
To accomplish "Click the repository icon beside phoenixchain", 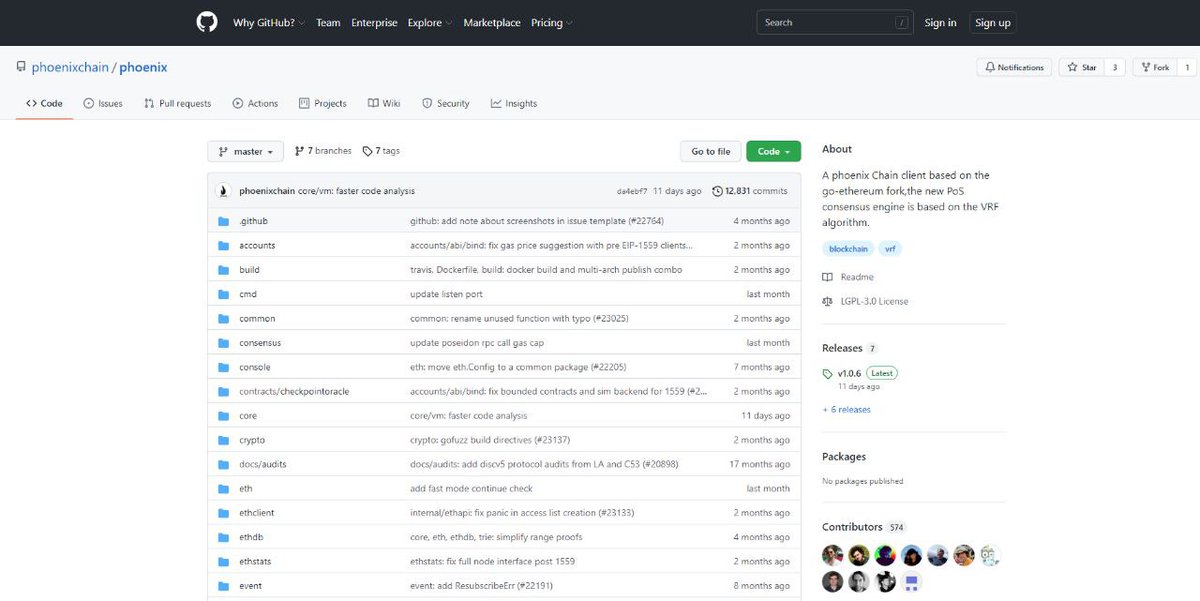I will click(x=21, y=67).
